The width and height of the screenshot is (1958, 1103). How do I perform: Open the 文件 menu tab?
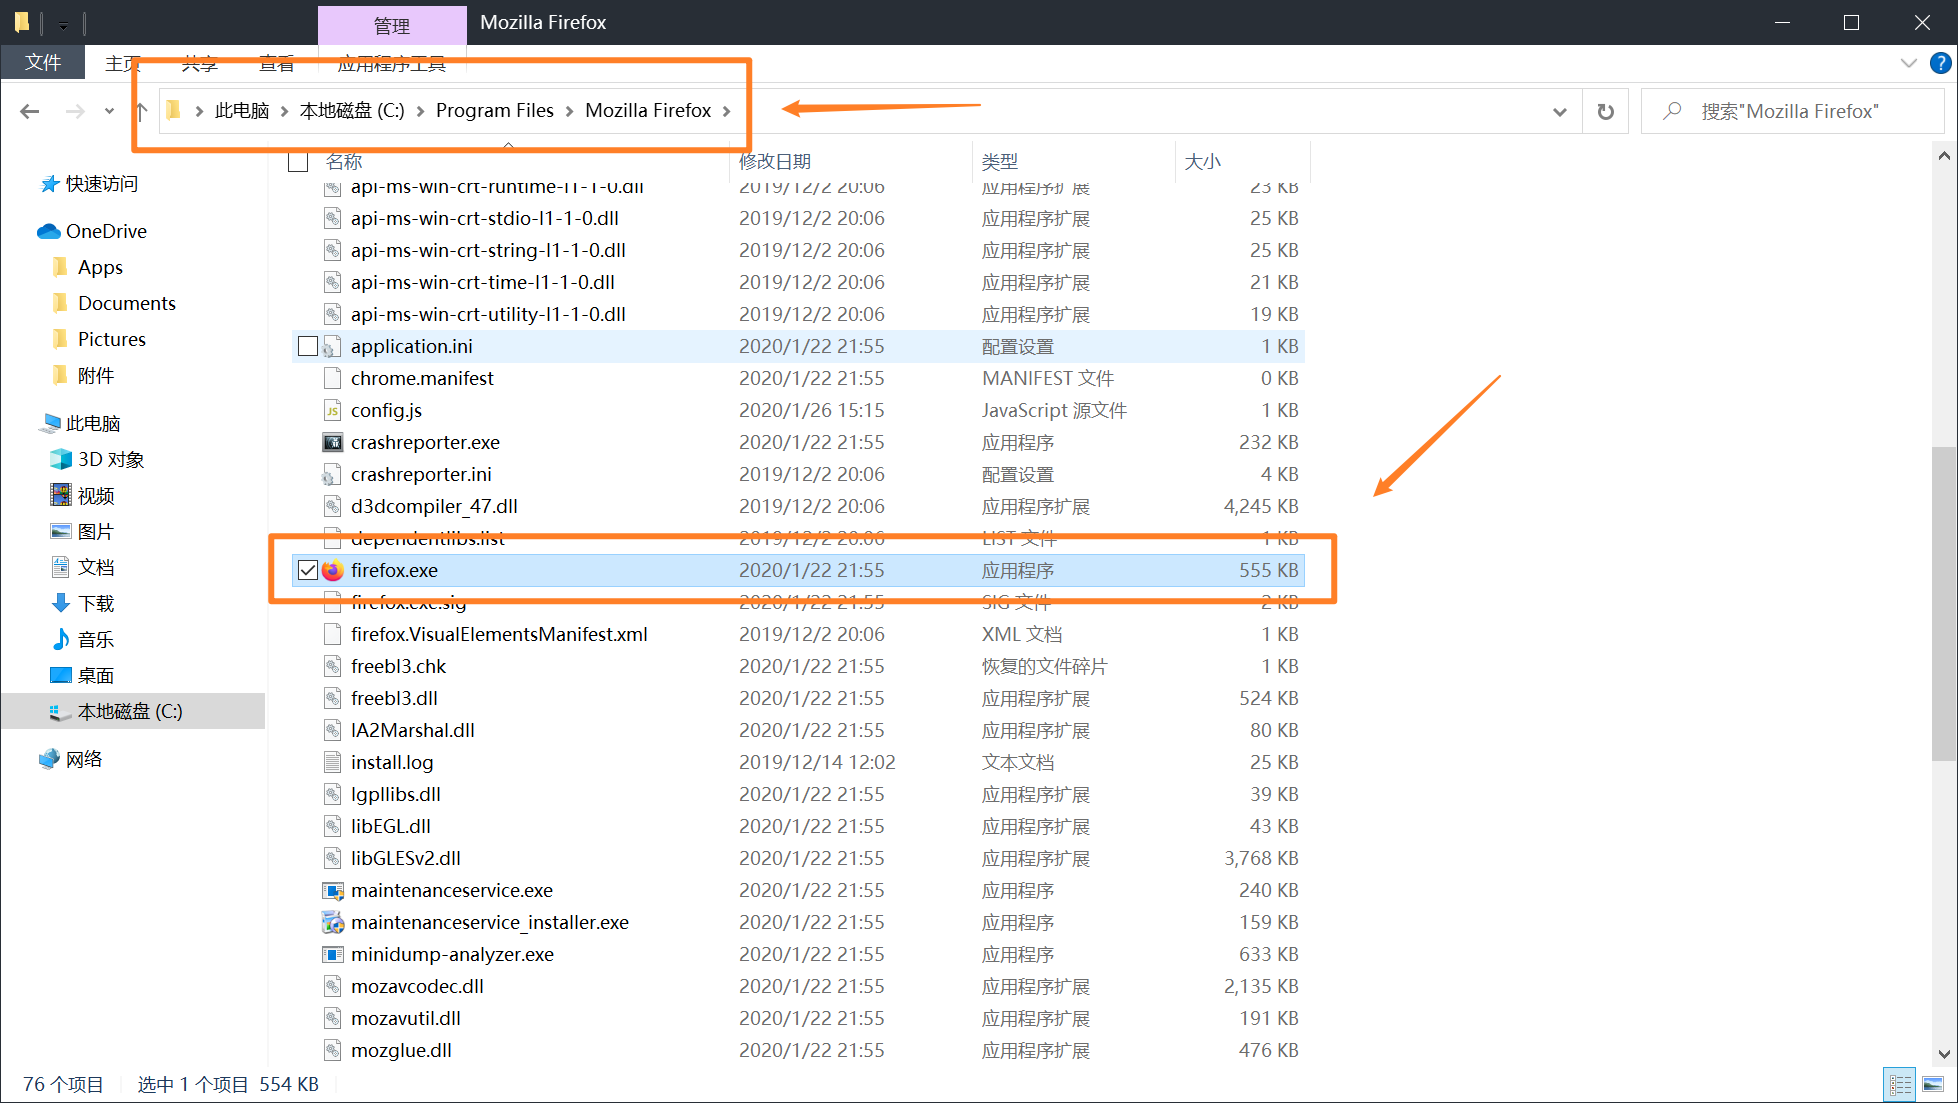[x=43, y=63]
